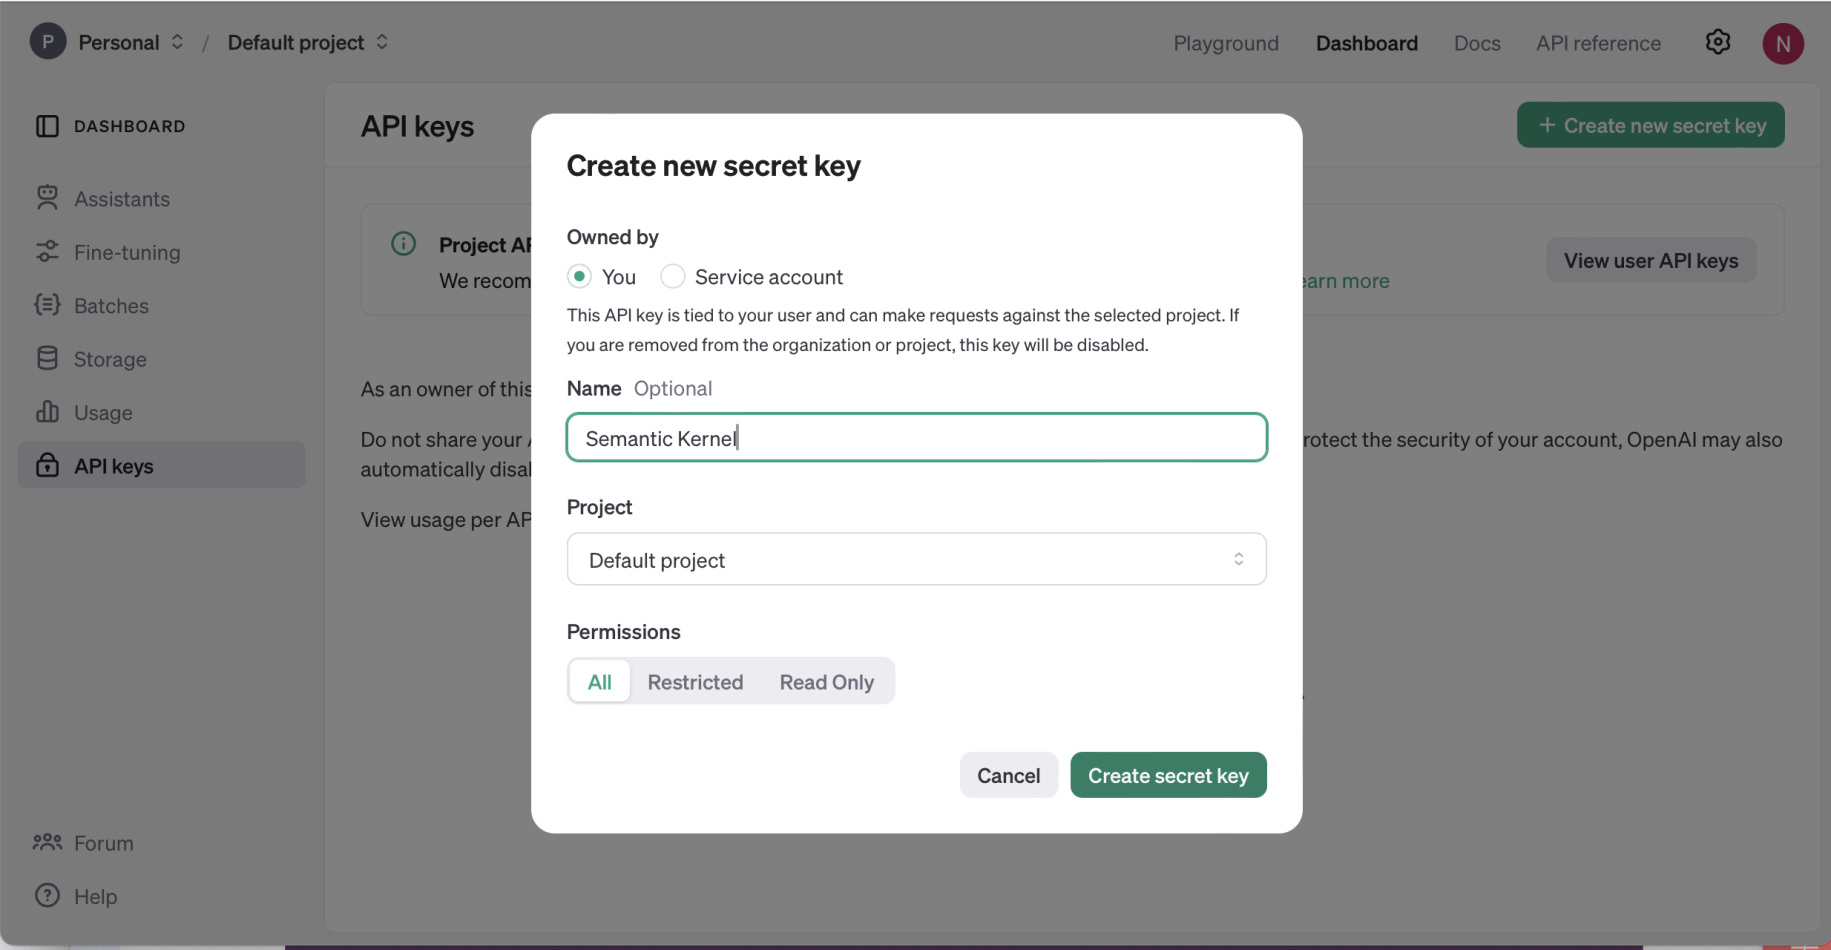The image size is (1831, 950).
Task: Choose the Restricted permissions option
Action: pos(695,682)
